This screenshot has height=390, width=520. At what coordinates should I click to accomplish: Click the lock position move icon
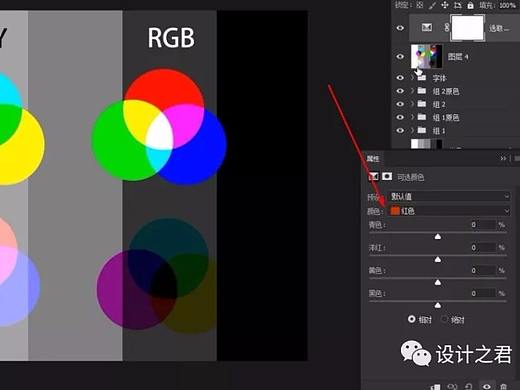tap(445, 5)
